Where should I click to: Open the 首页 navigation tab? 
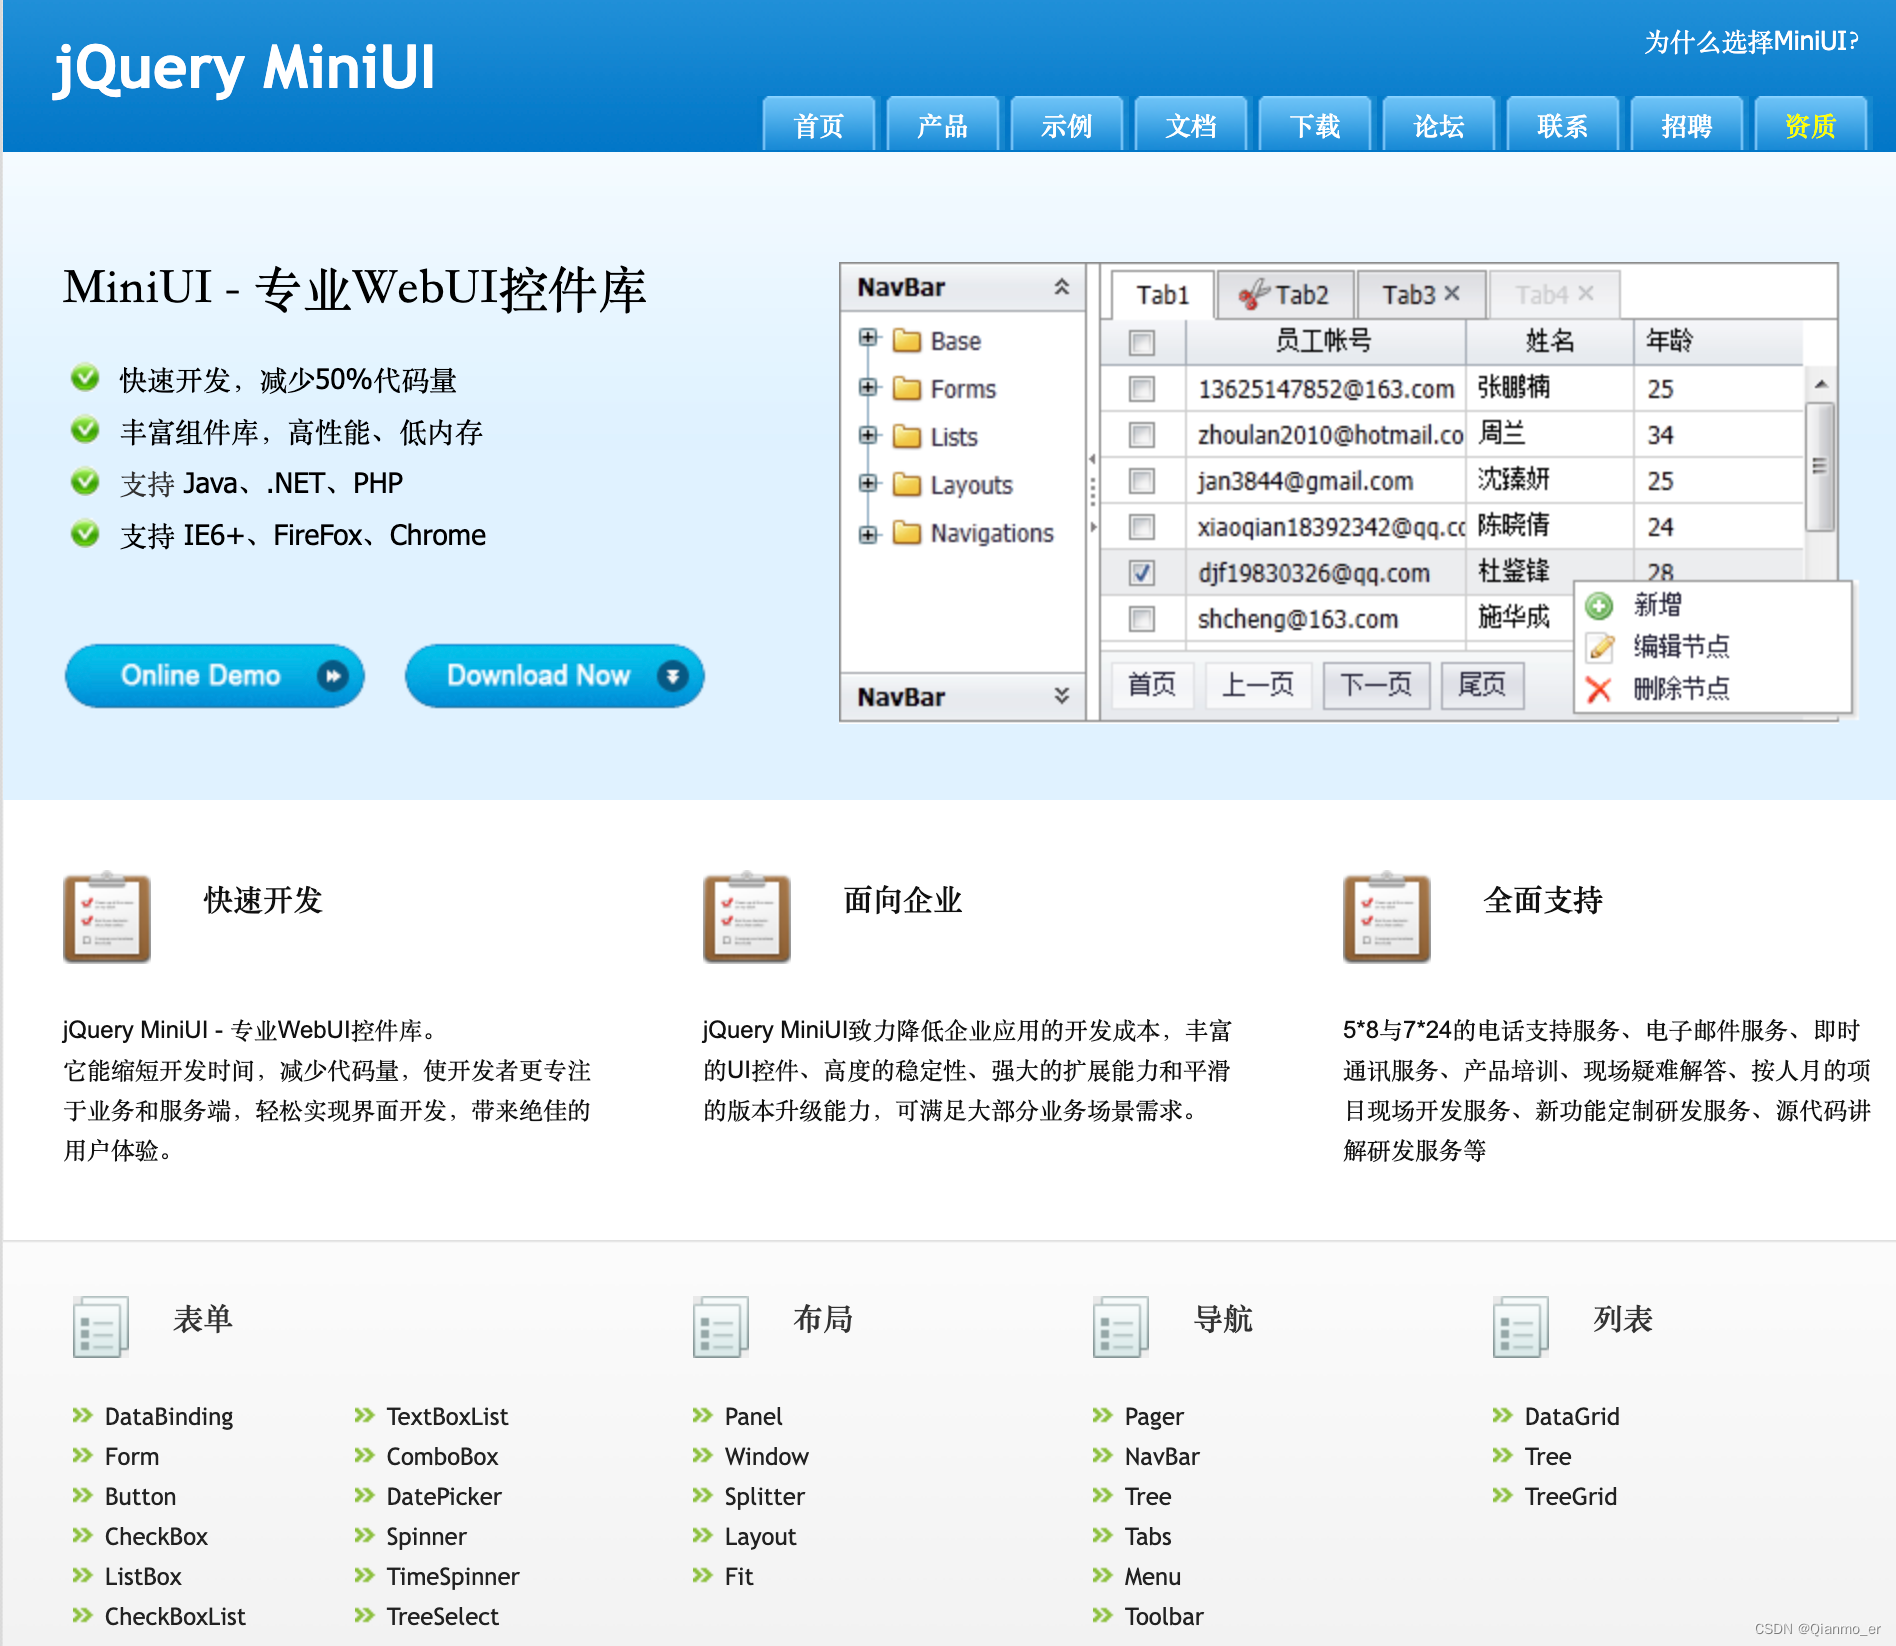pyautogui.click(x=819, y=124)
